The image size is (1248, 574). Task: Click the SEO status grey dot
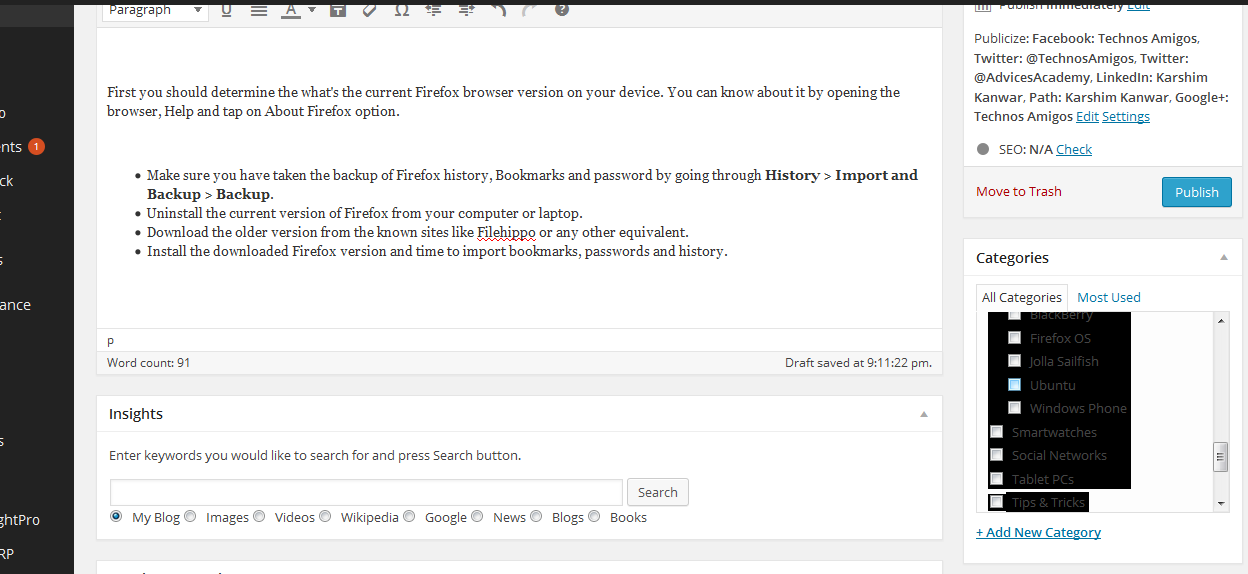983,149
